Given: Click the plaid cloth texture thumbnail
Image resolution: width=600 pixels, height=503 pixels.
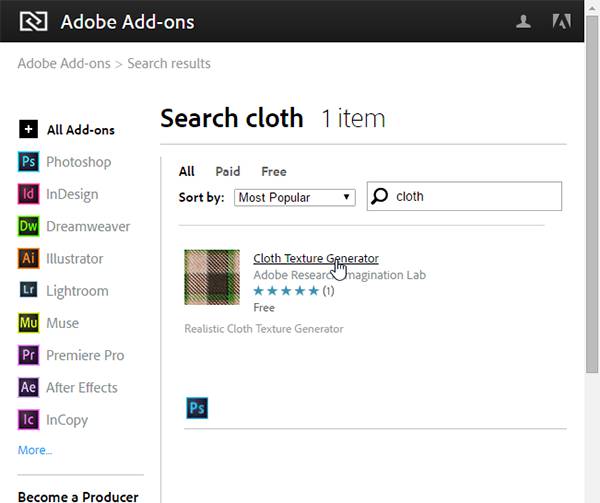Looking at the screenshot, I should point(212,277).
